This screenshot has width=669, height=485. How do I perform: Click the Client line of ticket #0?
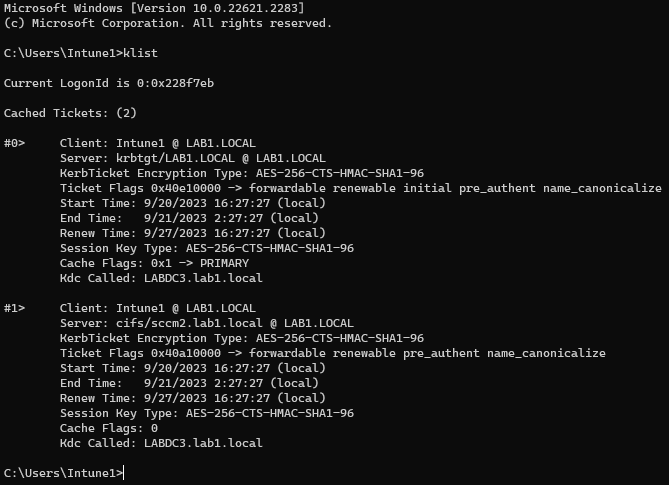point(157,143)
